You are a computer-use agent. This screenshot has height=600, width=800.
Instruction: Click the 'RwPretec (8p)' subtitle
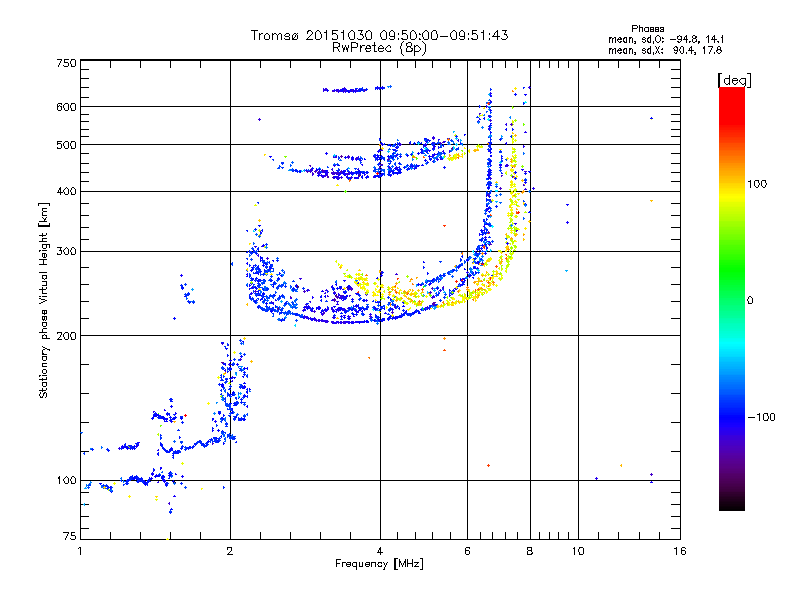(379, 48)
